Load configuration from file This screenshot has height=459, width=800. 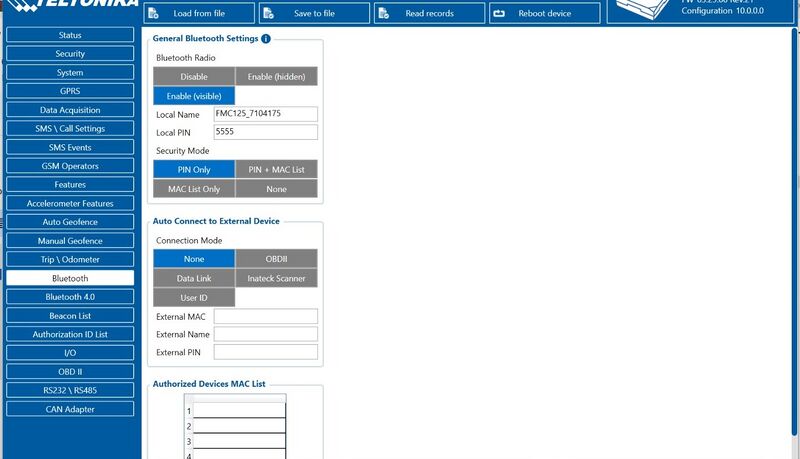click(x=199, y=13)
